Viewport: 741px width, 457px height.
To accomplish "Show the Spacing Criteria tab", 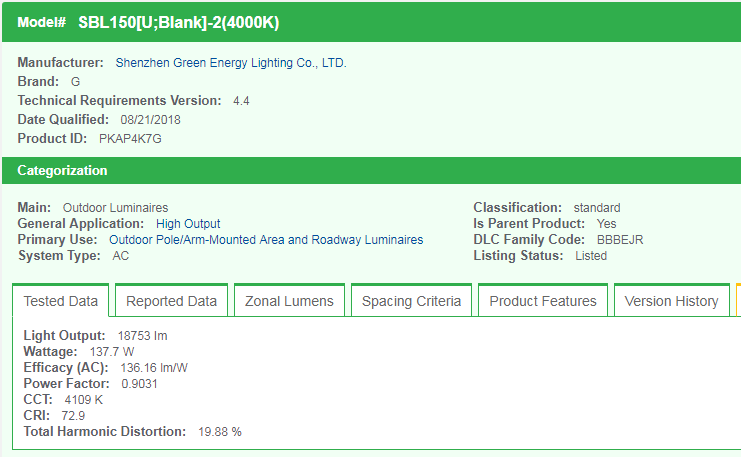I will [411, 301].
